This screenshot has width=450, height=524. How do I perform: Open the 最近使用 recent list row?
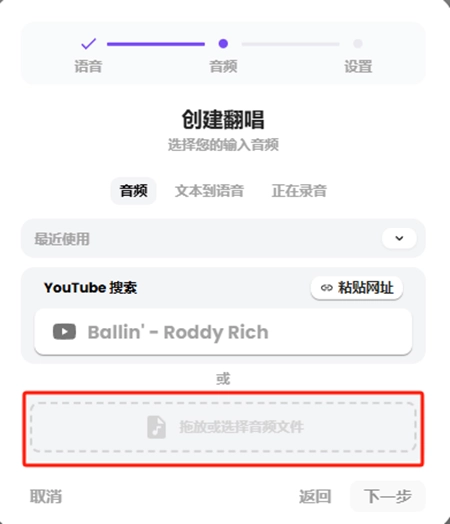point(223,238)
